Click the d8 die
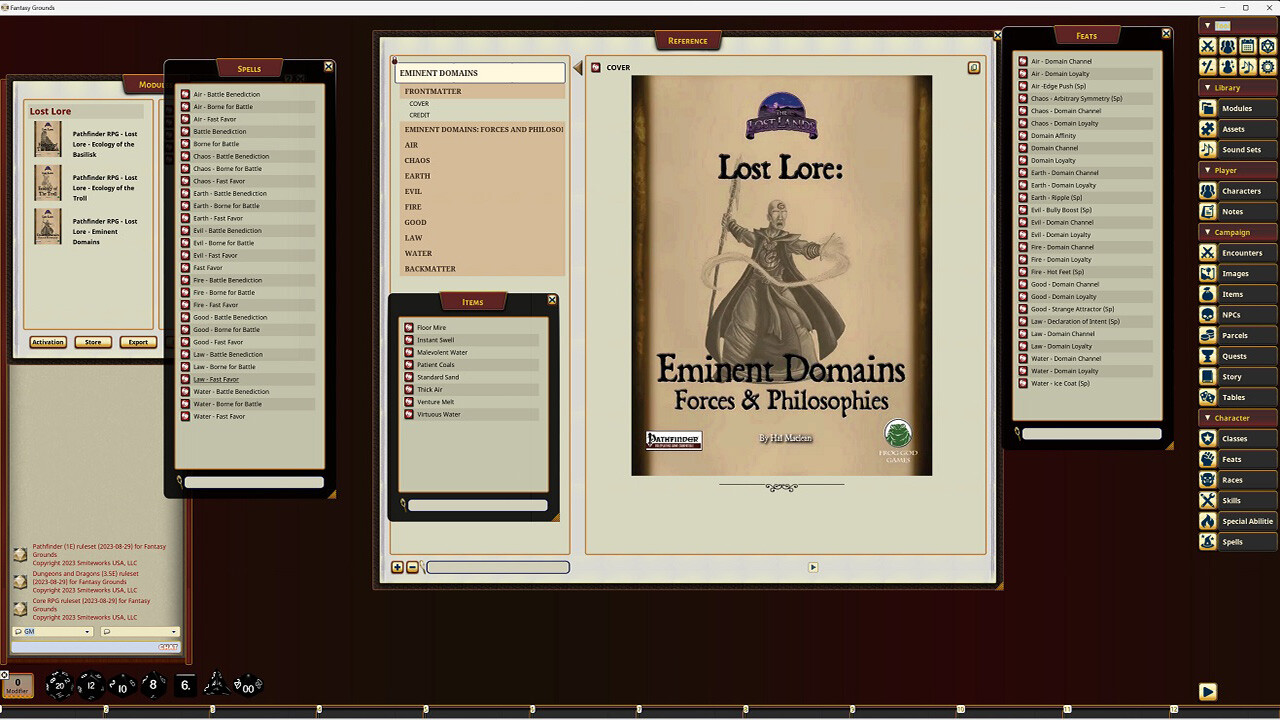1280x720 pixels. [152, 685]
